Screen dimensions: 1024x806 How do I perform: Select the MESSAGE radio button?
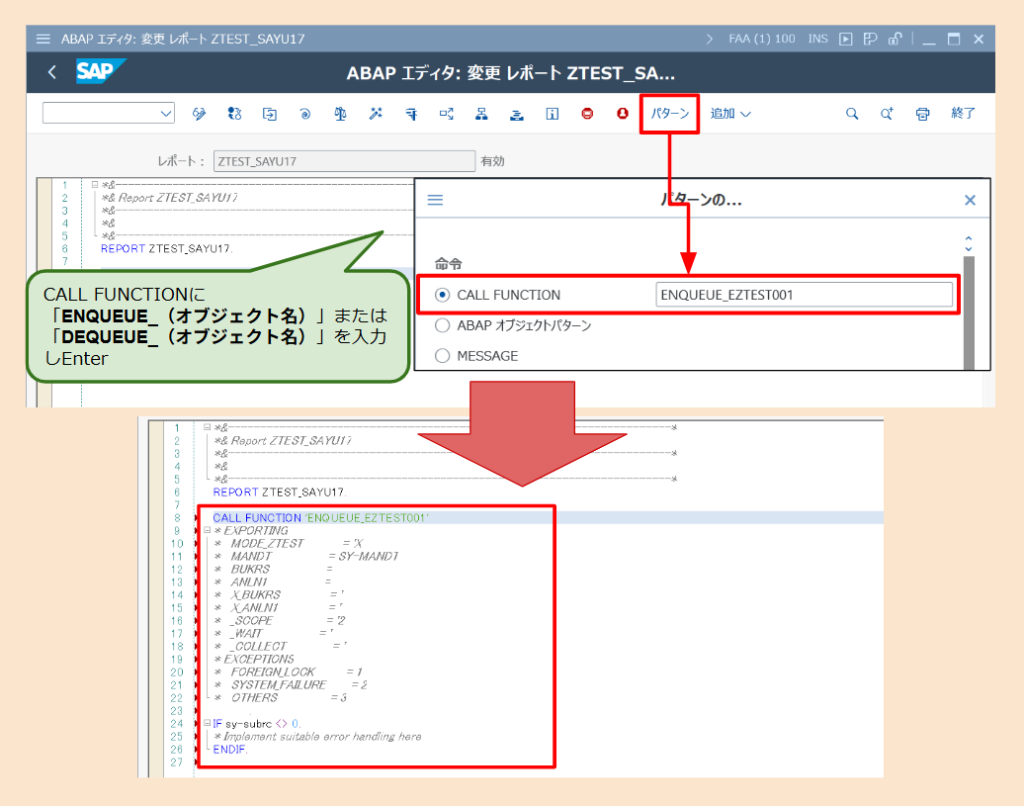pyautogui.click(x=443, y=355)
